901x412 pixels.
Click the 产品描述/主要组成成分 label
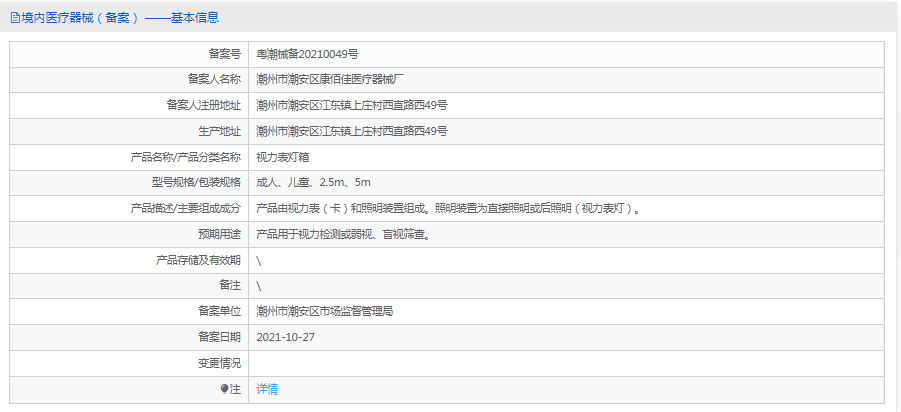[186, 209]
